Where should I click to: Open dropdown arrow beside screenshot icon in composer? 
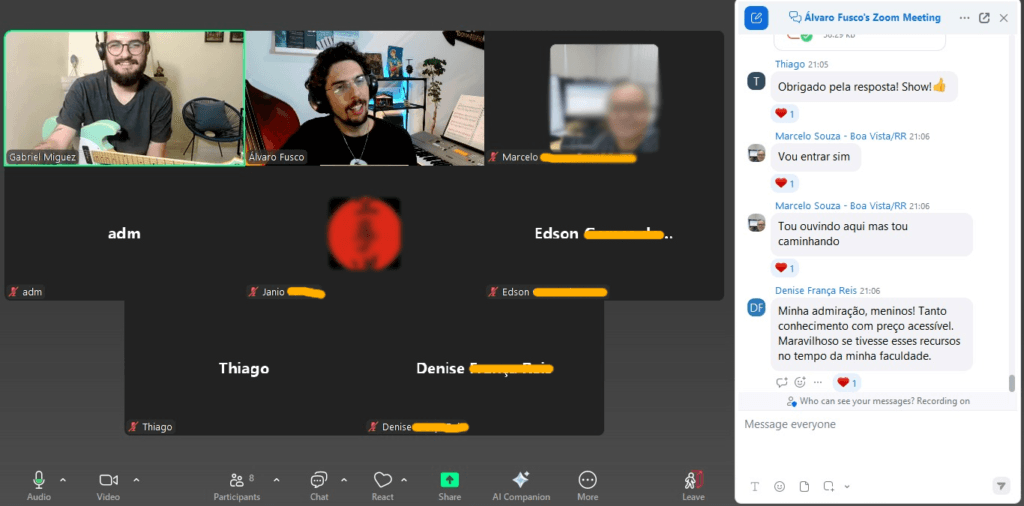(x=847, y=487)
